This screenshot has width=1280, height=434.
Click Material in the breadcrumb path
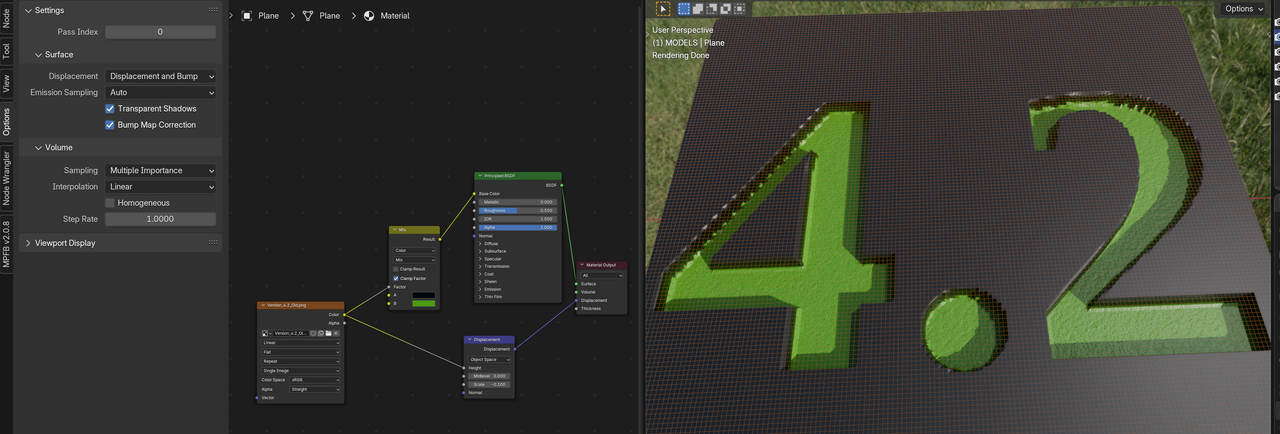pos(396,16)
